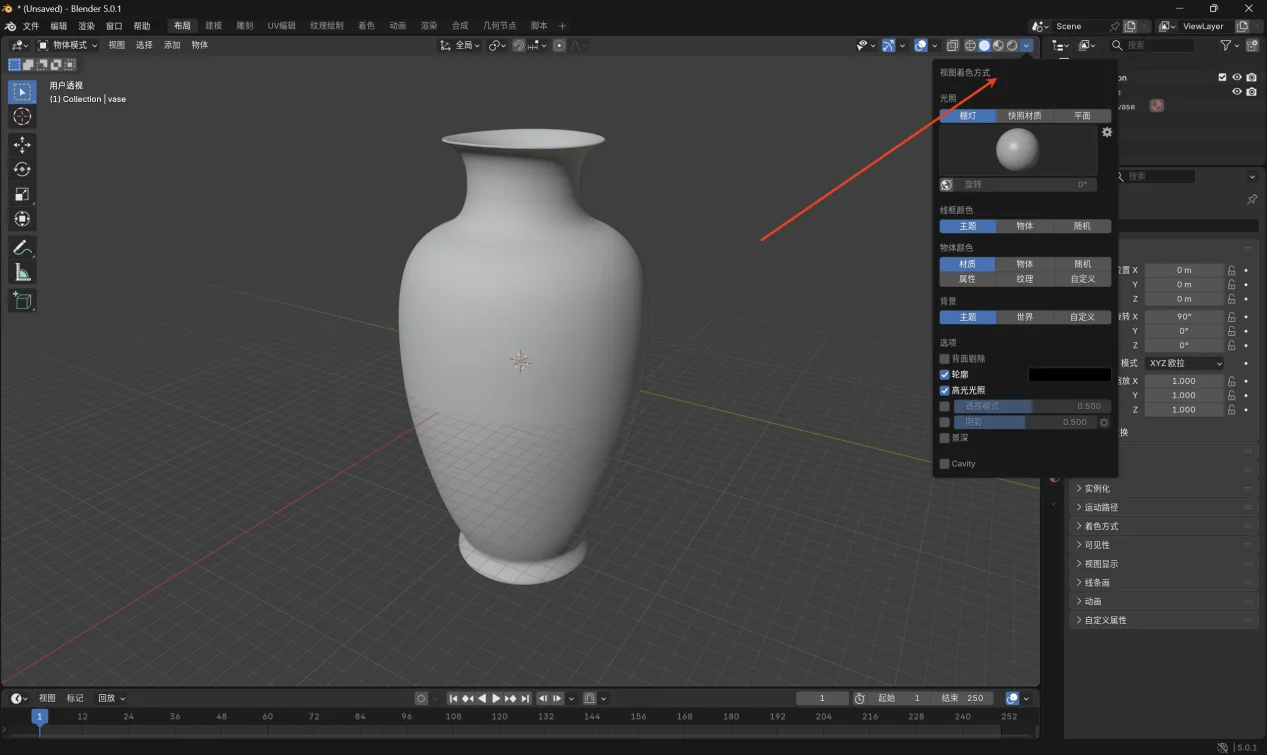Choose the Measure tool

pos(22,272)
